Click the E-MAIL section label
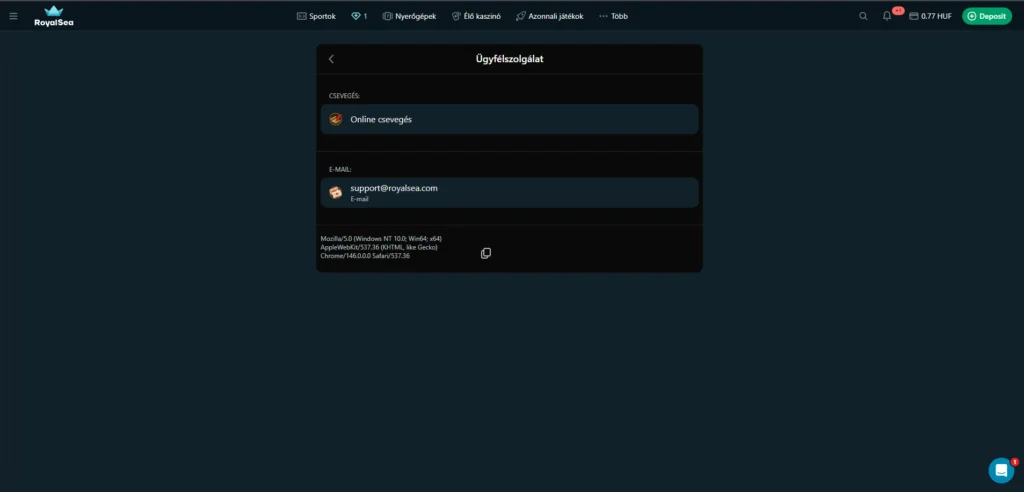 tap(340, 169)
